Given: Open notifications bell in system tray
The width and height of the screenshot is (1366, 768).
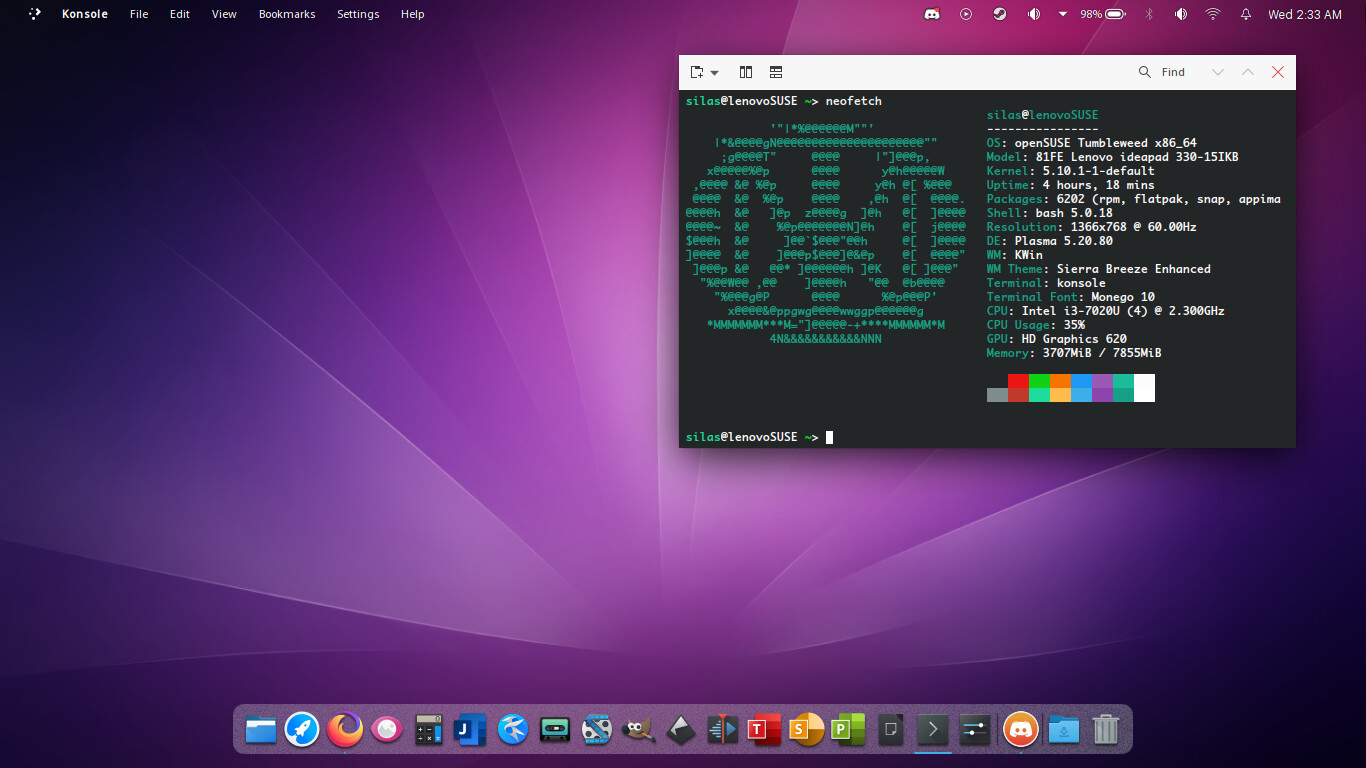Looking at the screenshot, I should point(1246,14).
